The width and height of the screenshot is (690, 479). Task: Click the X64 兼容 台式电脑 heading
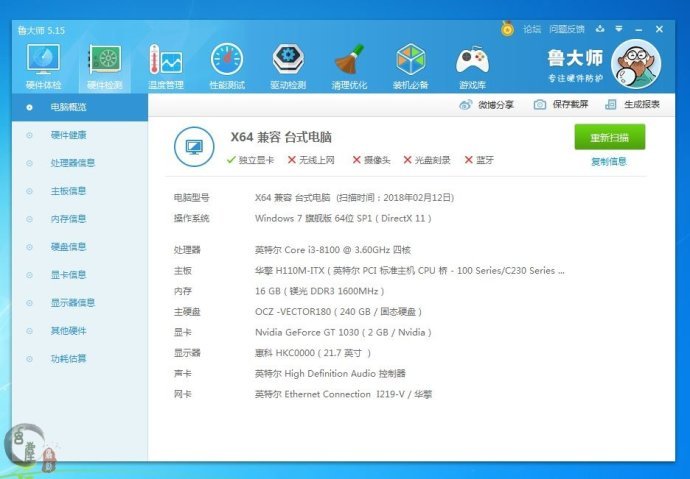click(281, 137)
